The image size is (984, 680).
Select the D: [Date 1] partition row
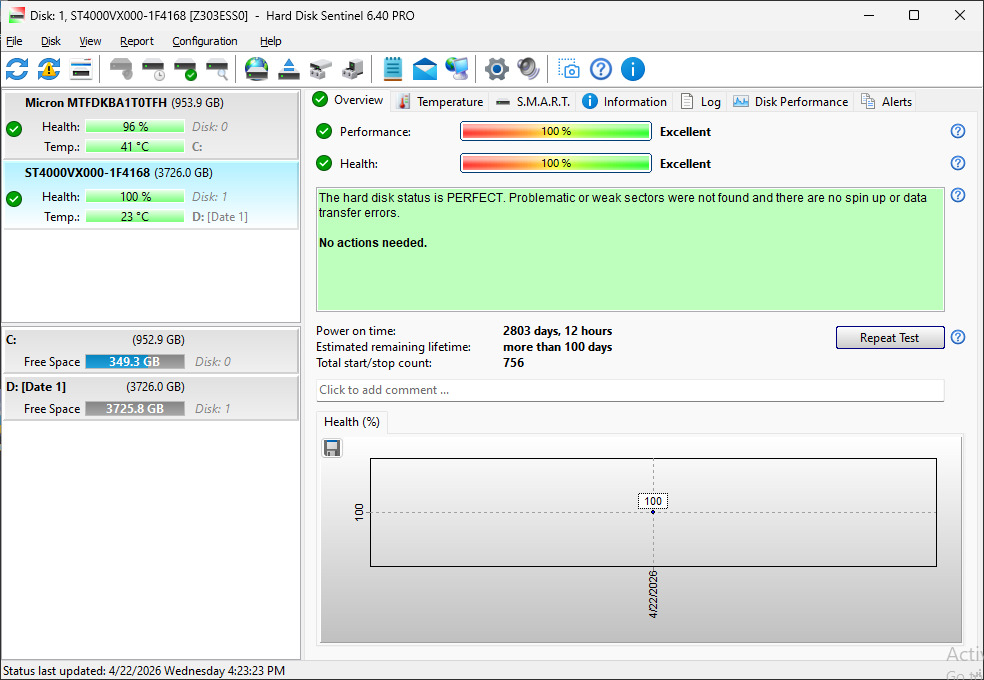[151, 398]
